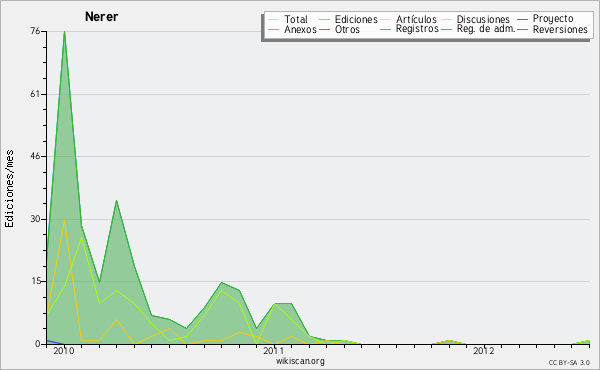Image resolution: width=600 pixels, height=370 pixels.
Task: Click the y-axis value 61
Action: coord(35,94)
